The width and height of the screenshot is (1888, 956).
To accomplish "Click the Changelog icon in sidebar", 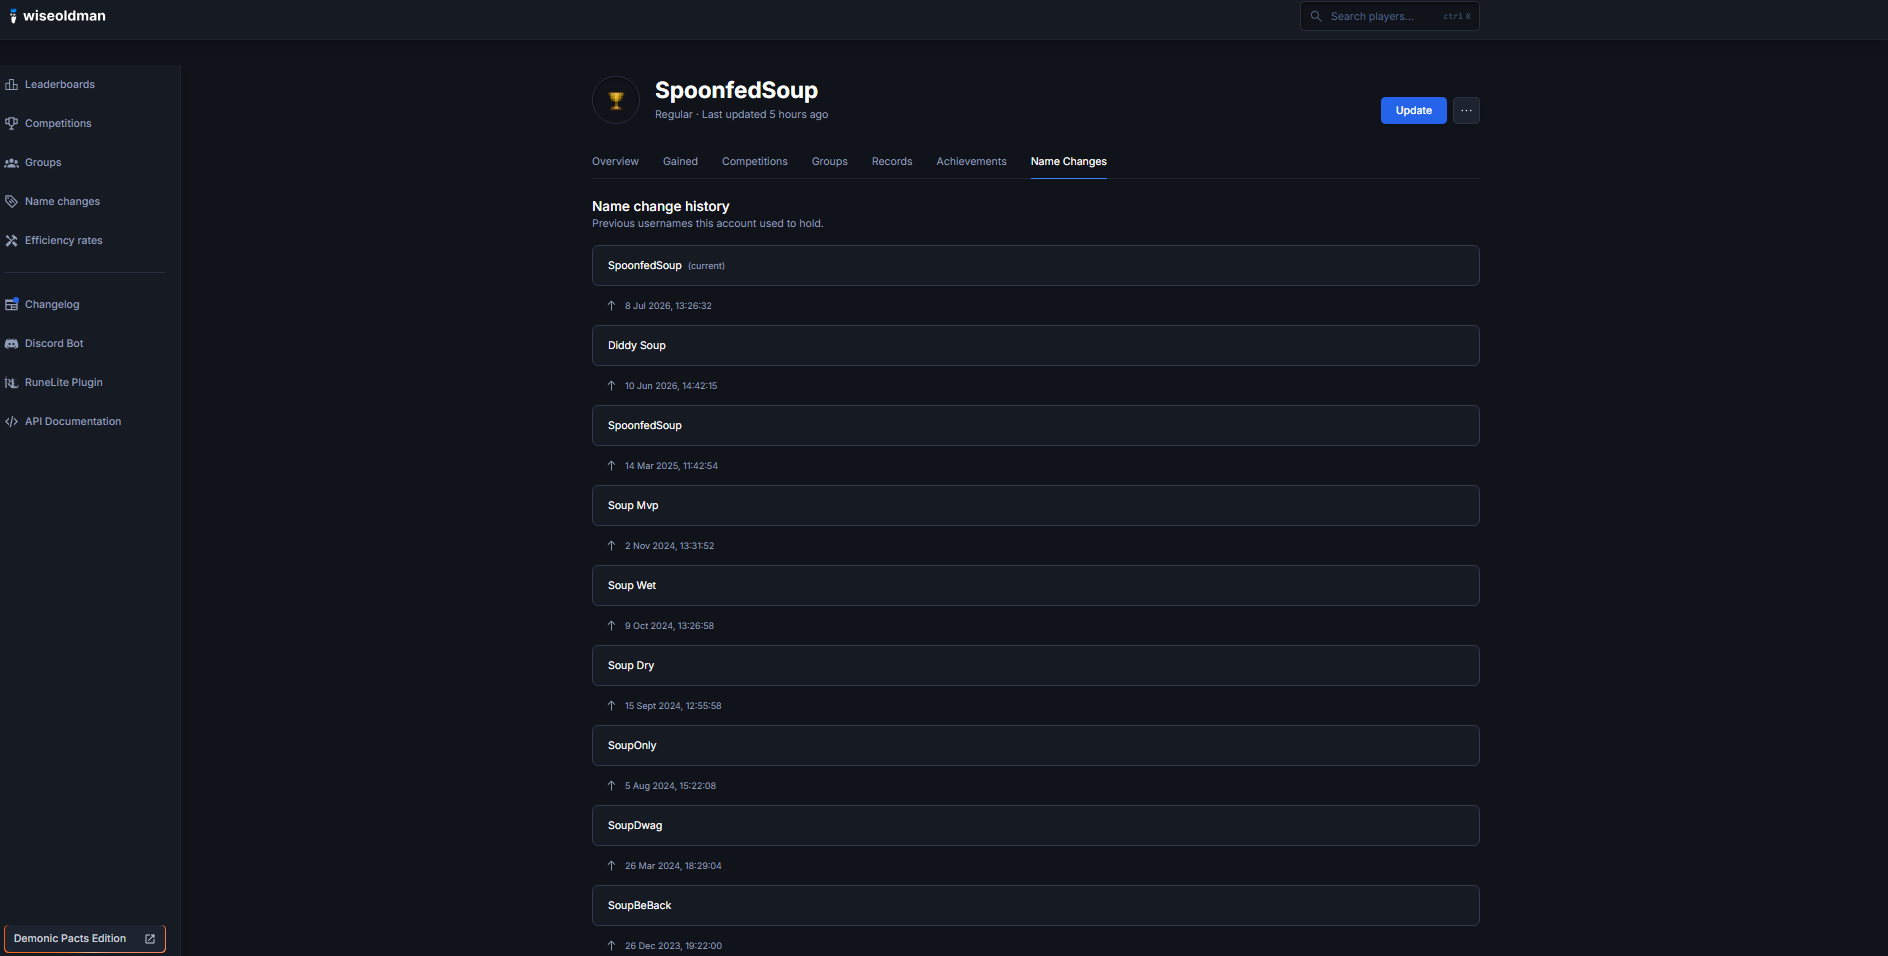I will pos(12,305).
